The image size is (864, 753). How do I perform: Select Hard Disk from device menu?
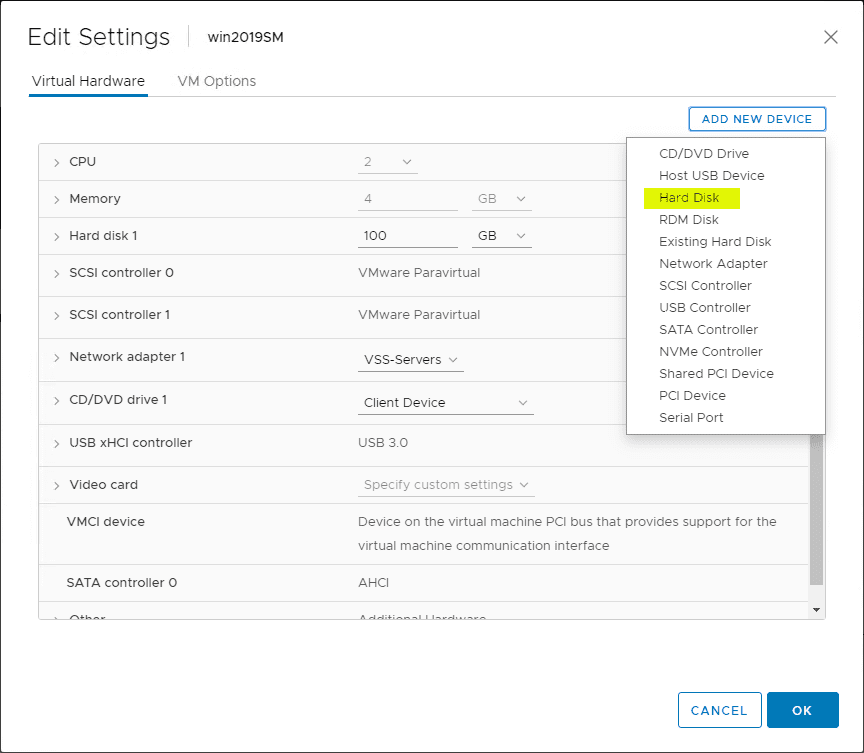pos(689,198)
